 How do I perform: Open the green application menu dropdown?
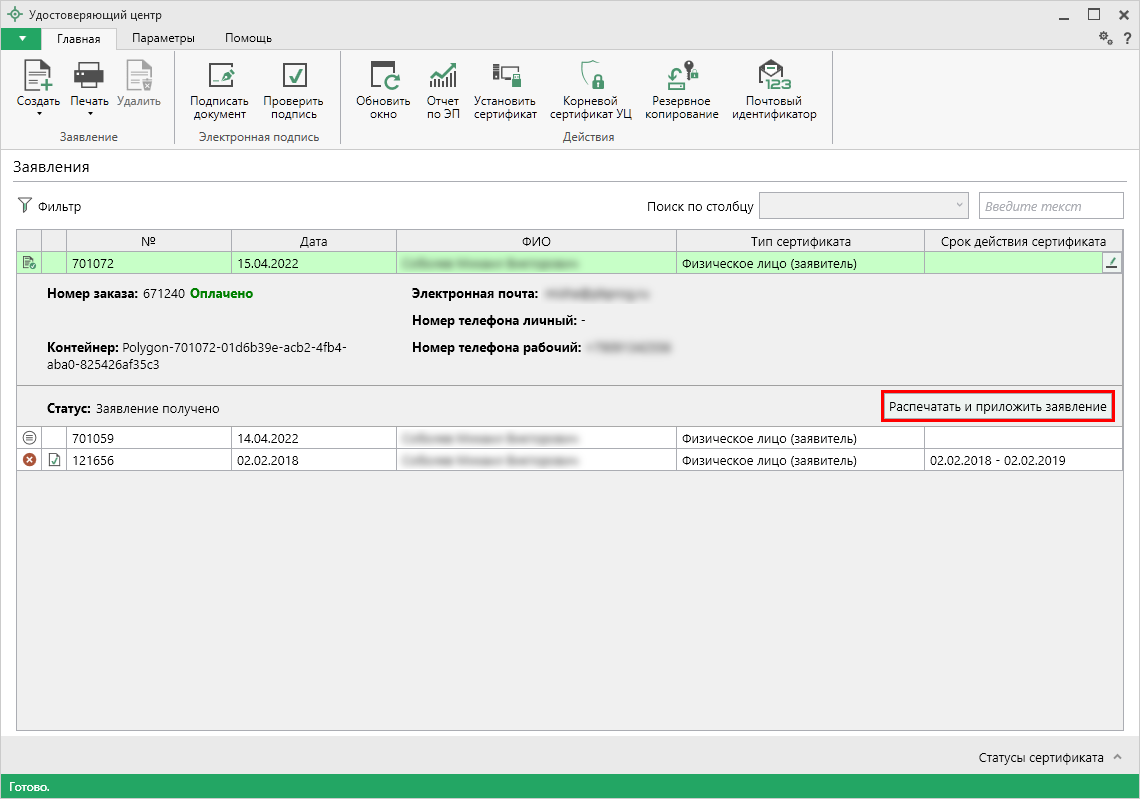pos(21,38)
